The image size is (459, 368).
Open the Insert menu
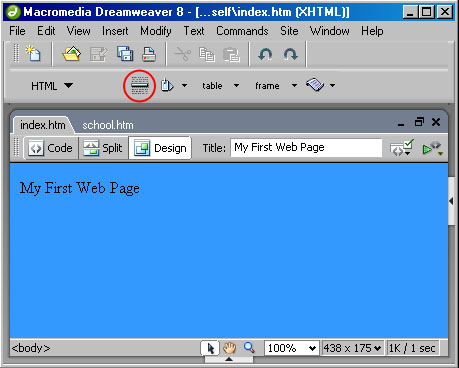coord(115,31)
